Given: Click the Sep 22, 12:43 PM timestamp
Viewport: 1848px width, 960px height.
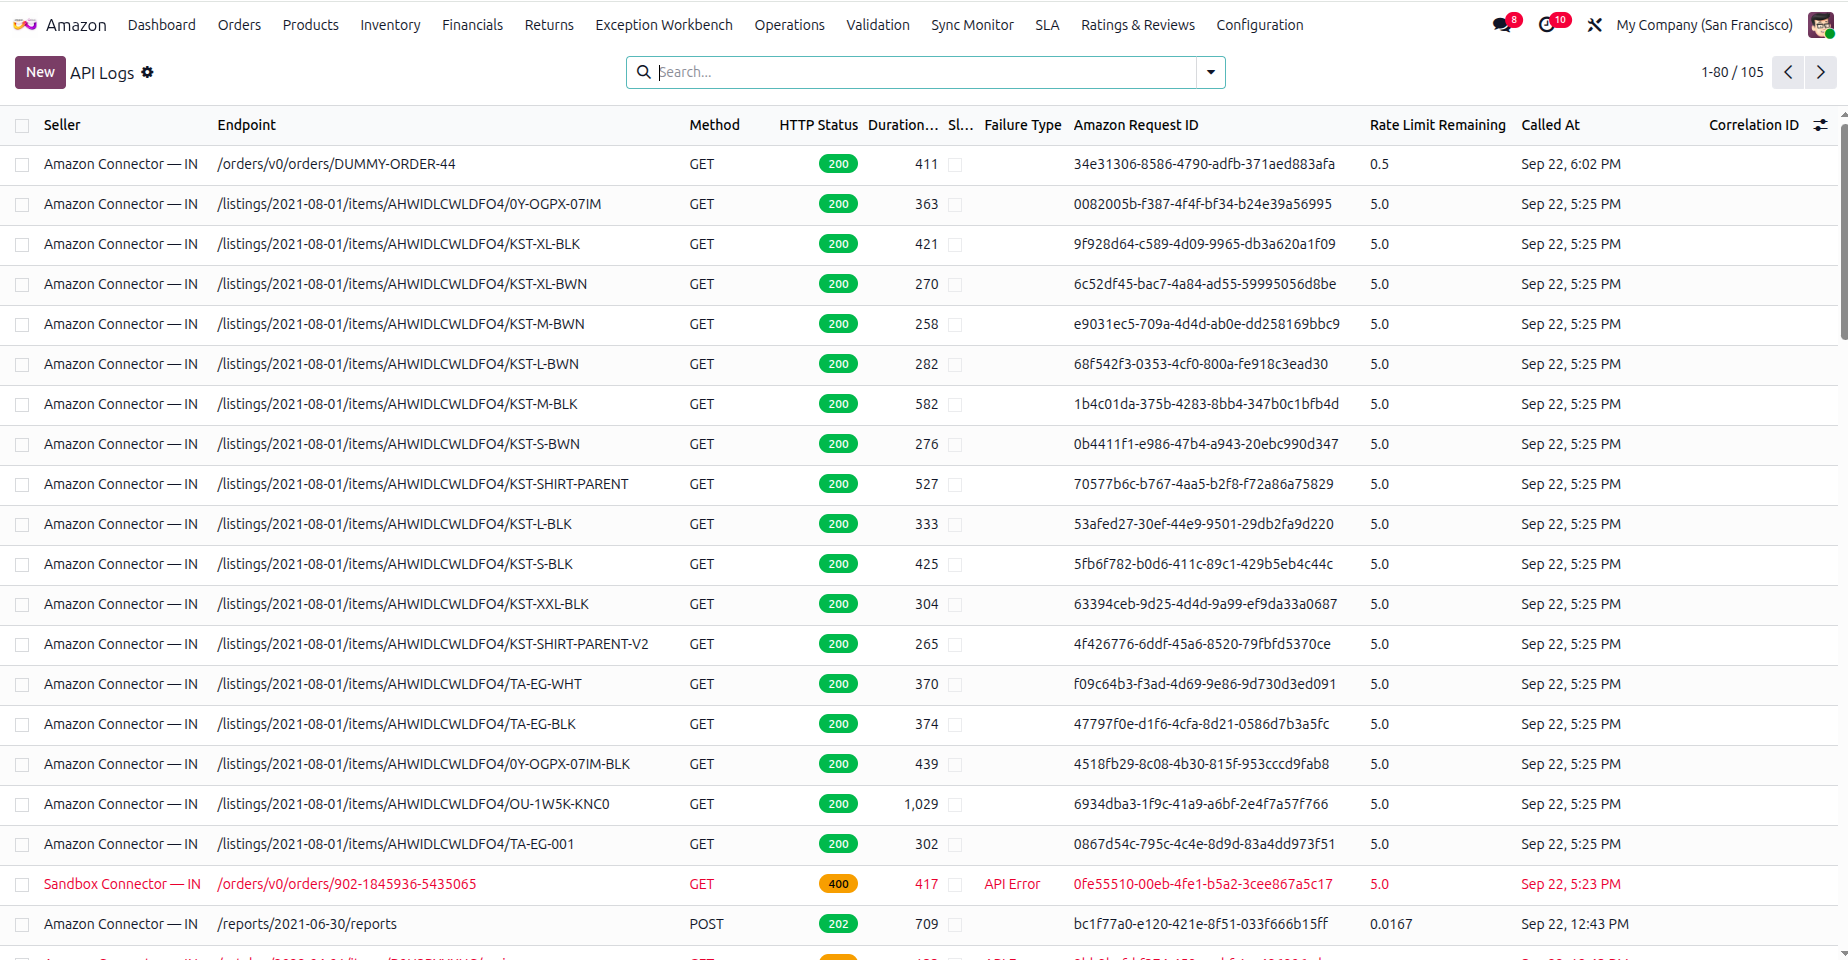Looking at the screenshot, I should tap(1575, 924).
